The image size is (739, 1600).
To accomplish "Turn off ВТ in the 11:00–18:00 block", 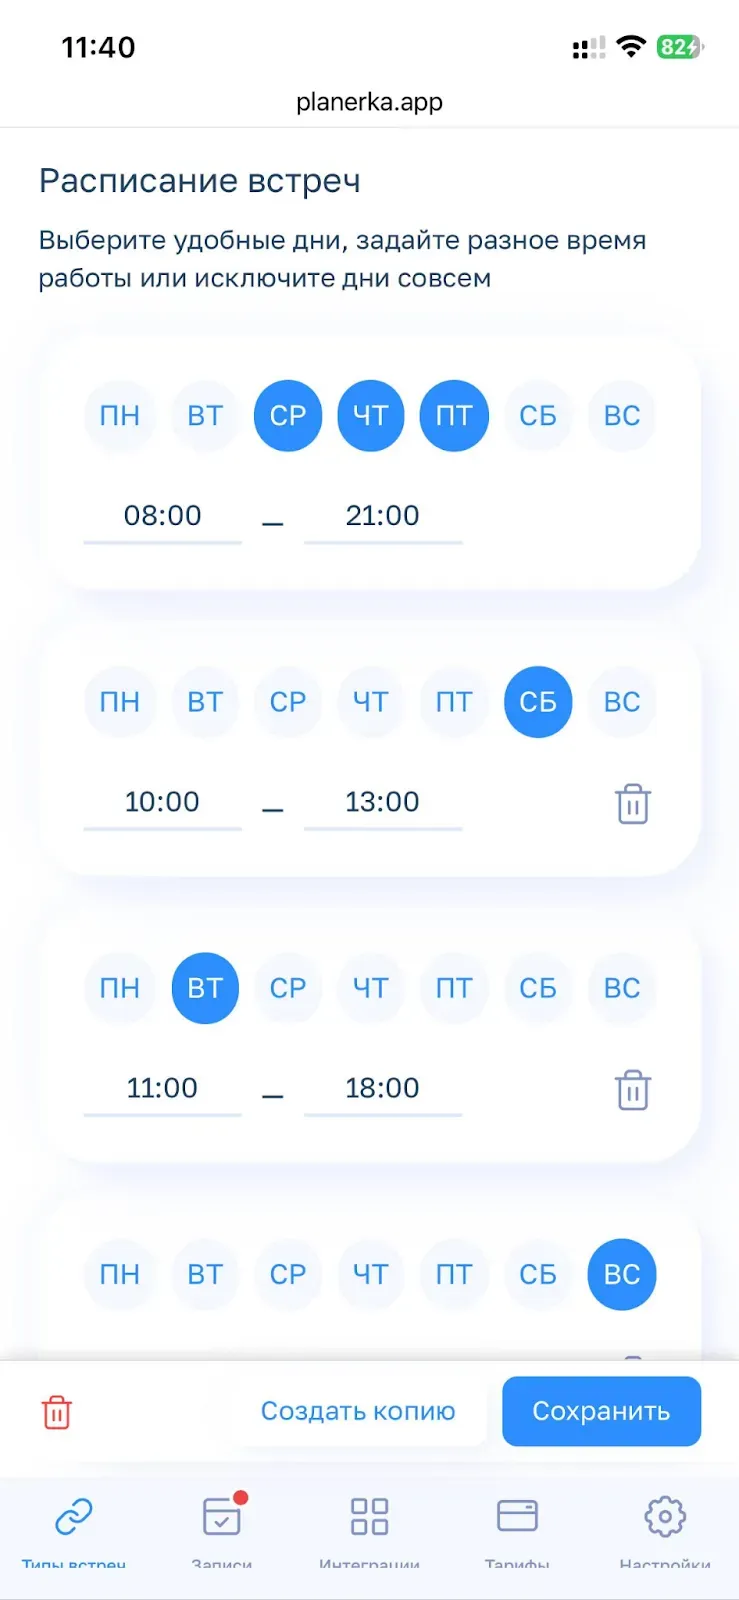I will tap(205, 987).
